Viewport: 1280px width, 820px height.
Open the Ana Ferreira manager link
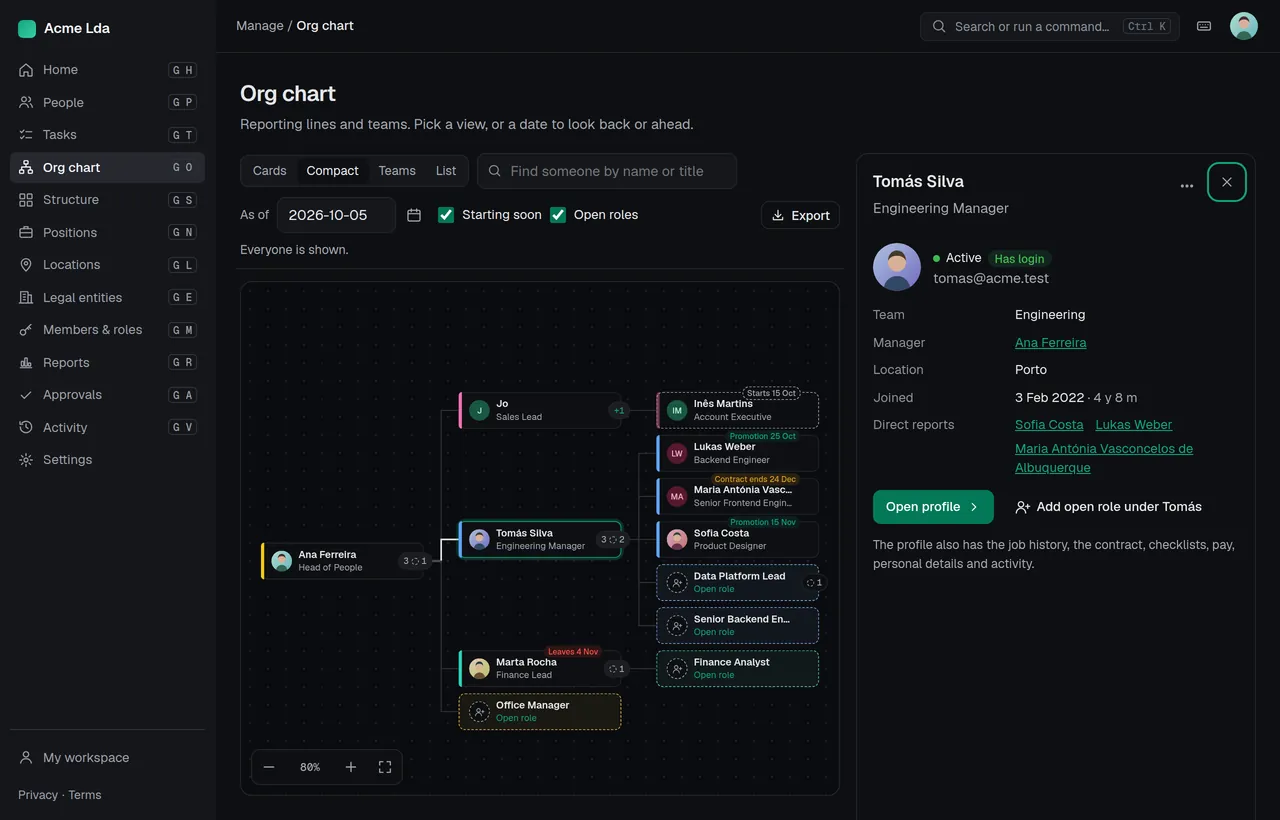click(1050, 343)
